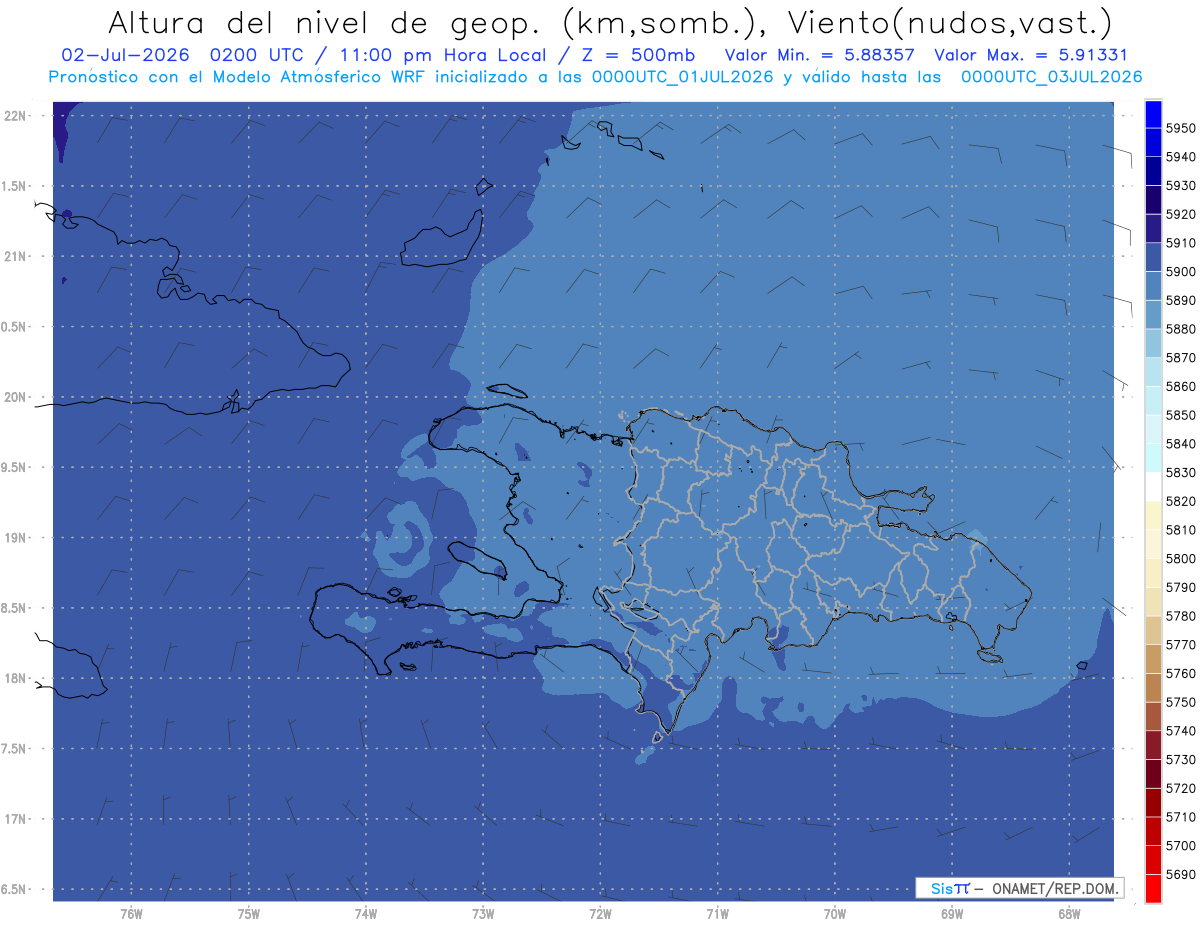Click the '70W' longitude label
The image size is (1200, 927).
835,913
